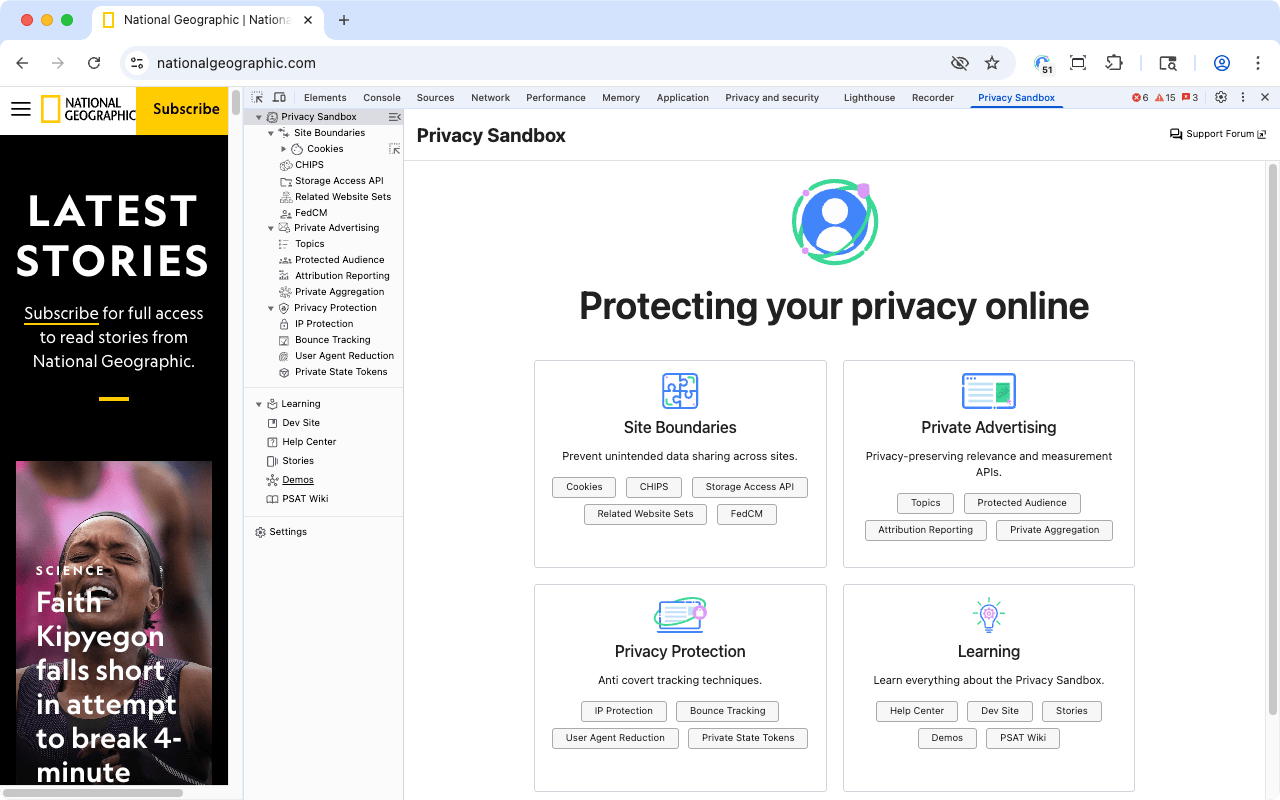The height and width of the screenshot is (800, 1280).
Task: Open the Protected Audience button in Private Advertising card
Action: (1022, 503)
